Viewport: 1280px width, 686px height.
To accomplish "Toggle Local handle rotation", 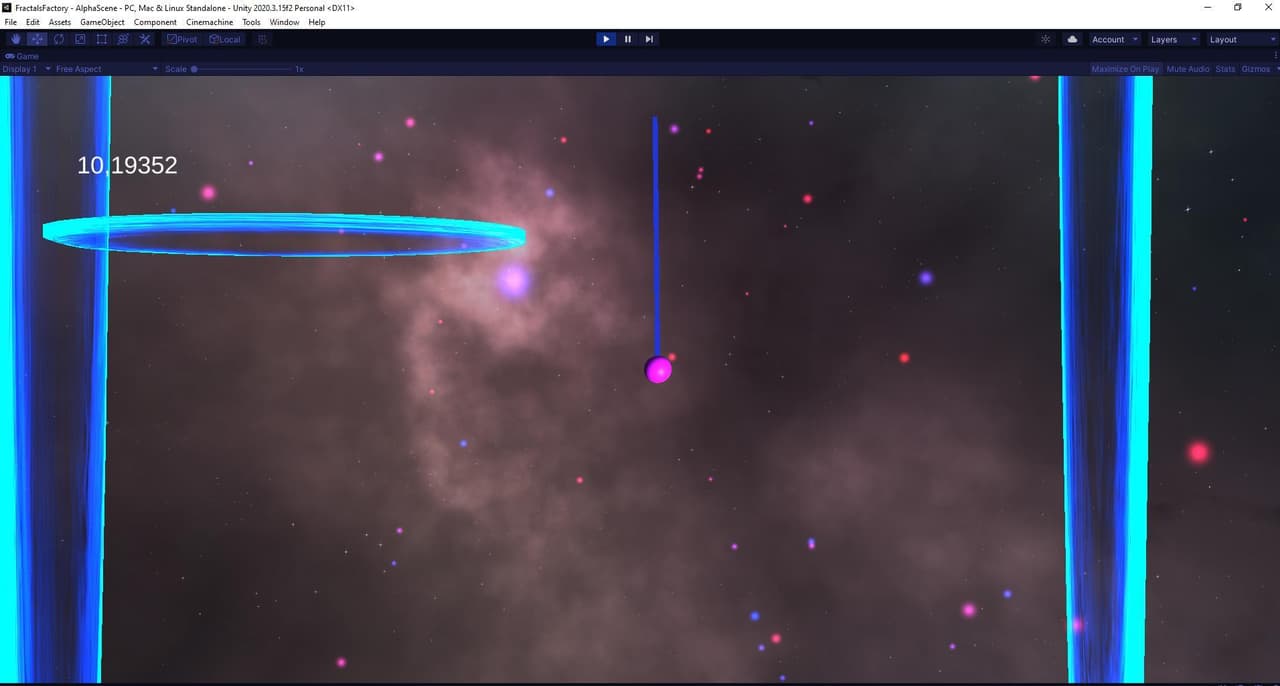I will click(x=225, y=39).
